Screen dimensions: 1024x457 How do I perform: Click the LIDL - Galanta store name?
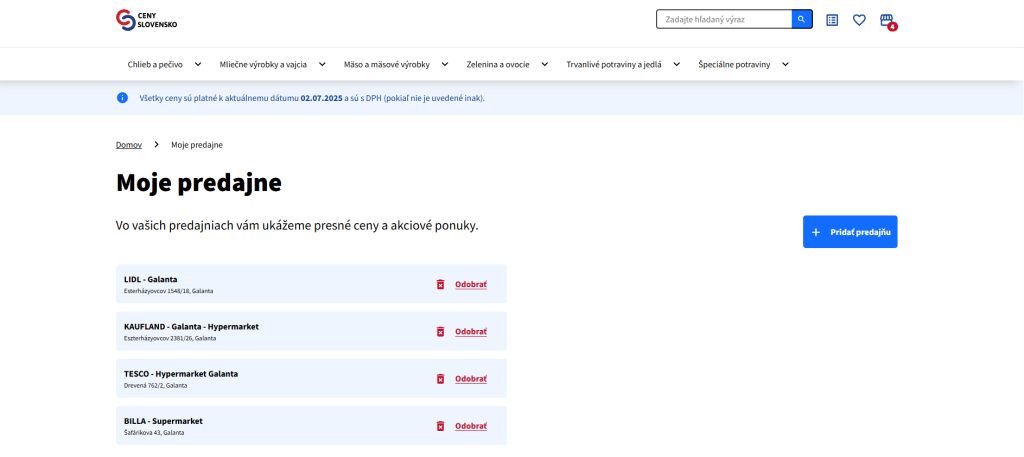151,279
